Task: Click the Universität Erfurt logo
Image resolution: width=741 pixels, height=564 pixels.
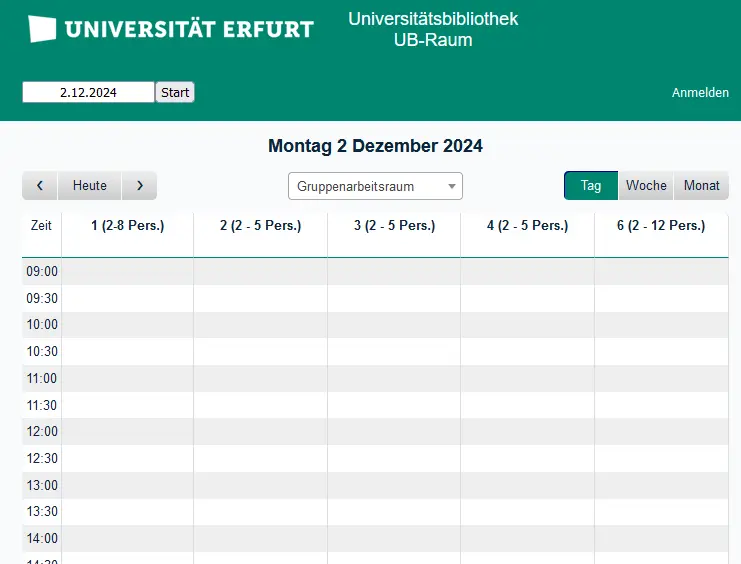Action: [171, 29]
